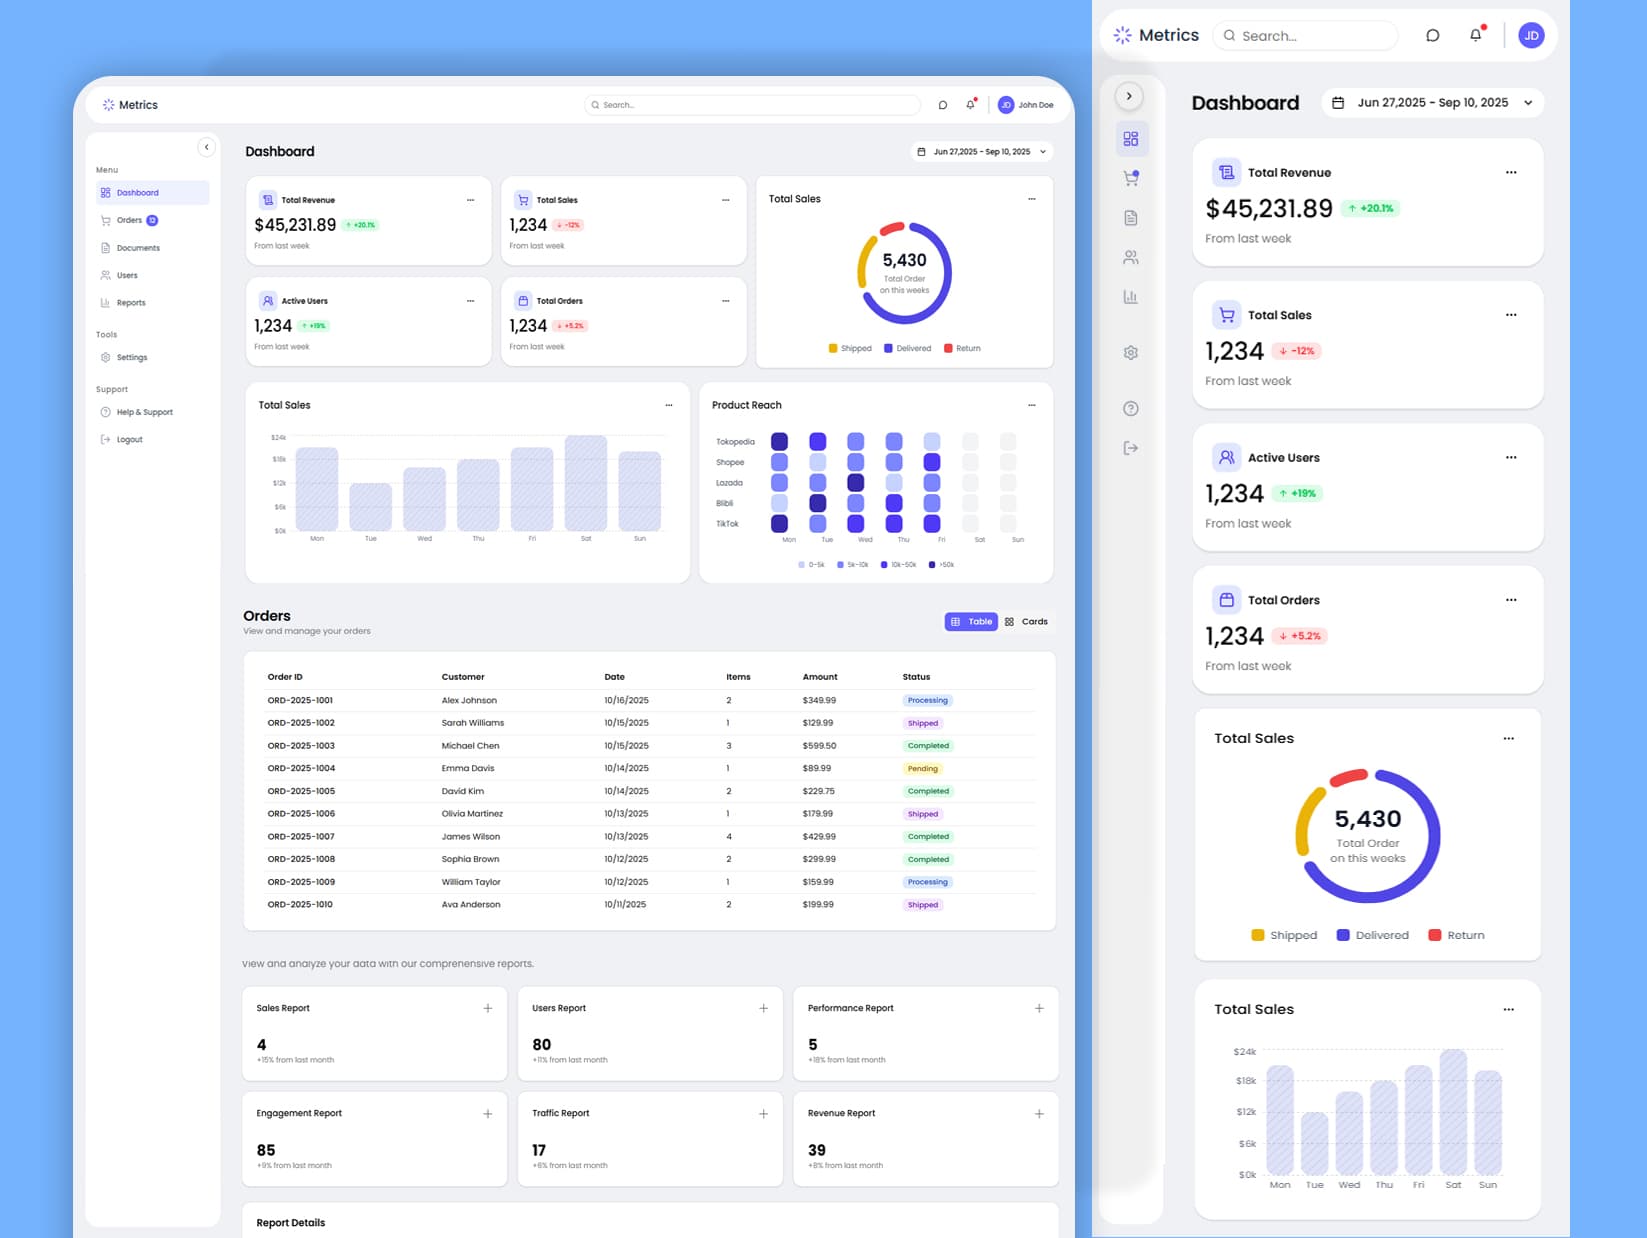Add the Revenue Report using plus button
Viewport: 1647px width, 1238px height.
(1039, 1113)
